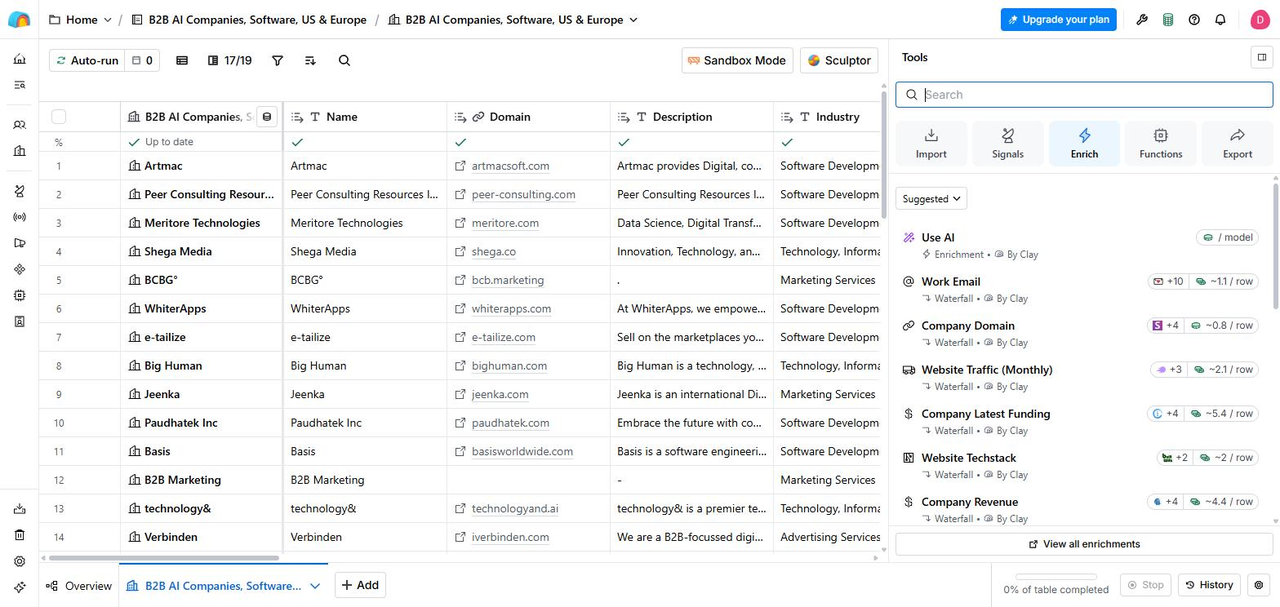Click the table row view icon in toolbar
Screen dimensions: 1280x607
tap(182, 60)
